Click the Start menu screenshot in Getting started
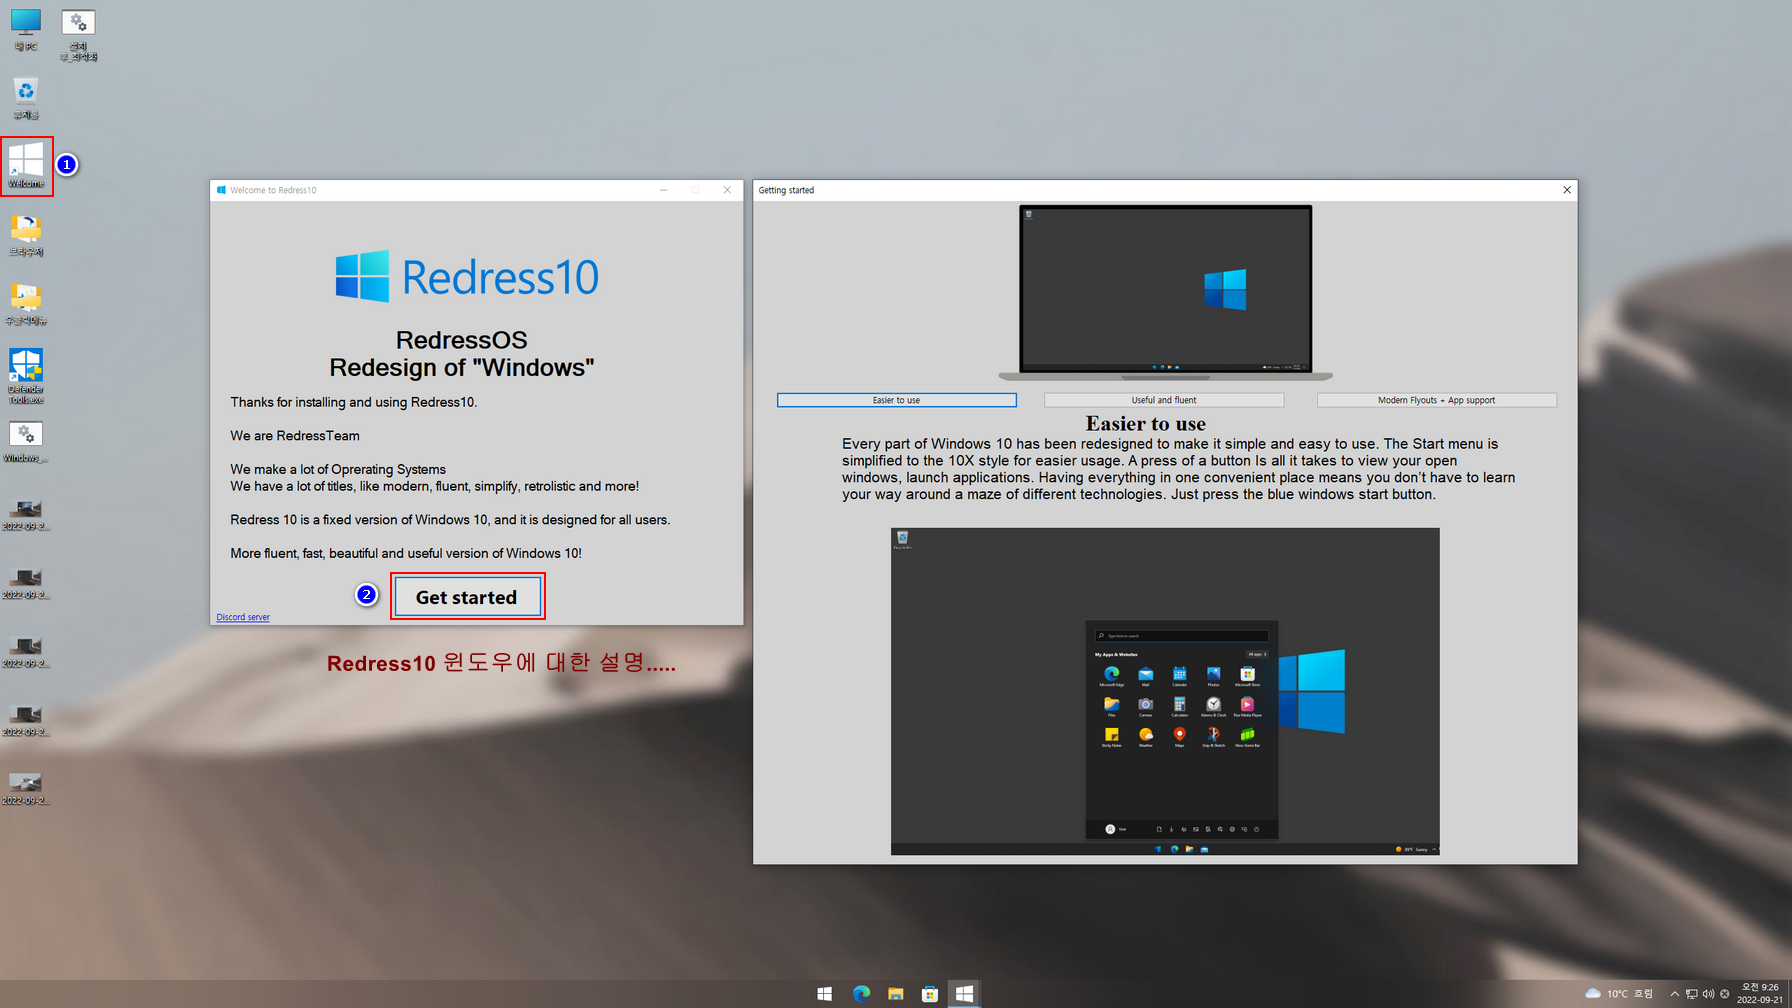The height and width of the screenshot is (1008, 1792). pos(1165,691)
